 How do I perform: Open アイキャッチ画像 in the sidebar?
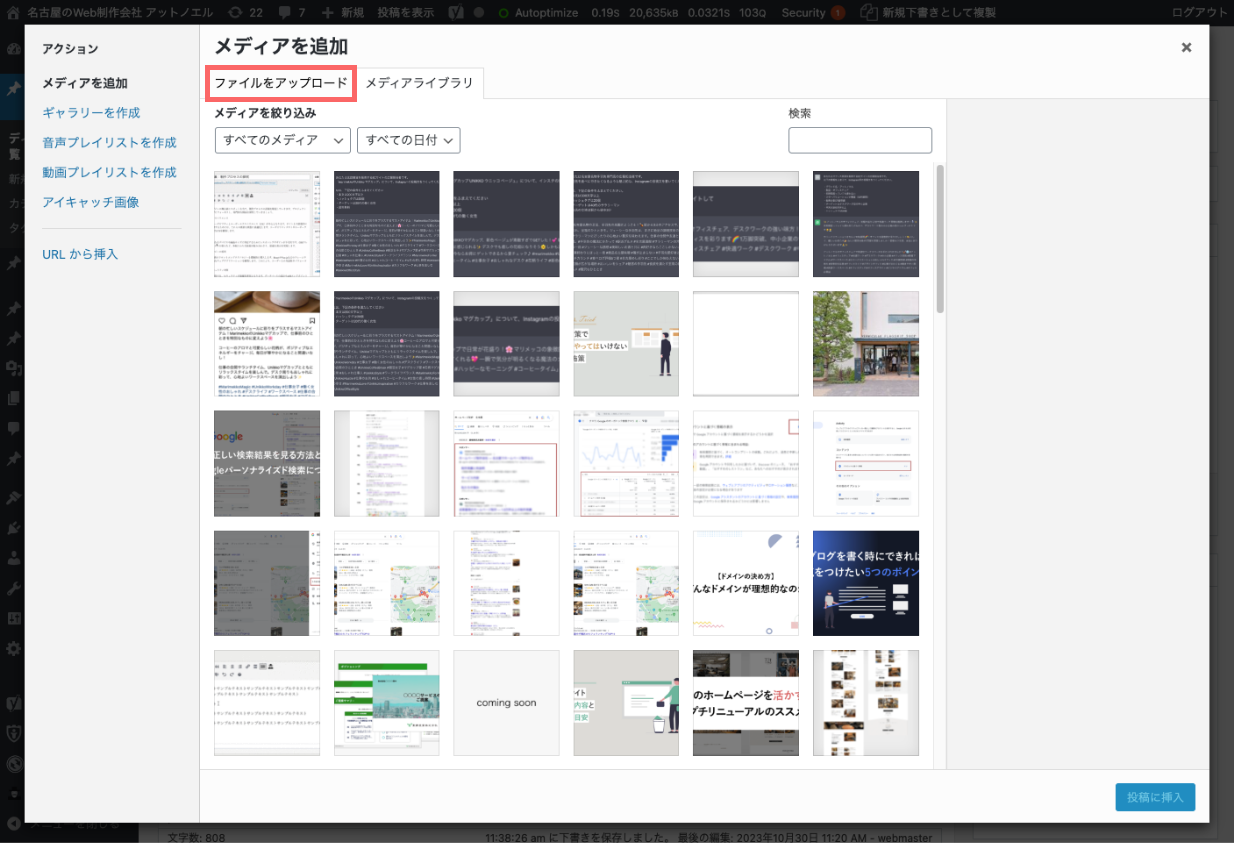(91, 202)
